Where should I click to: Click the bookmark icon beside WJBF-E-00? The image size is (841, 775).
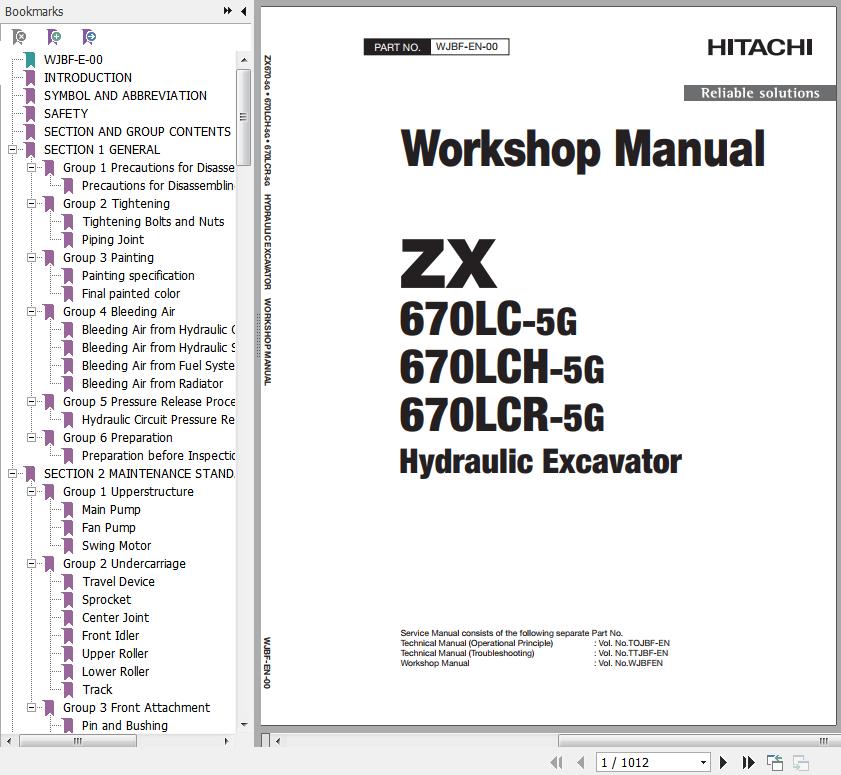(30, 60)
